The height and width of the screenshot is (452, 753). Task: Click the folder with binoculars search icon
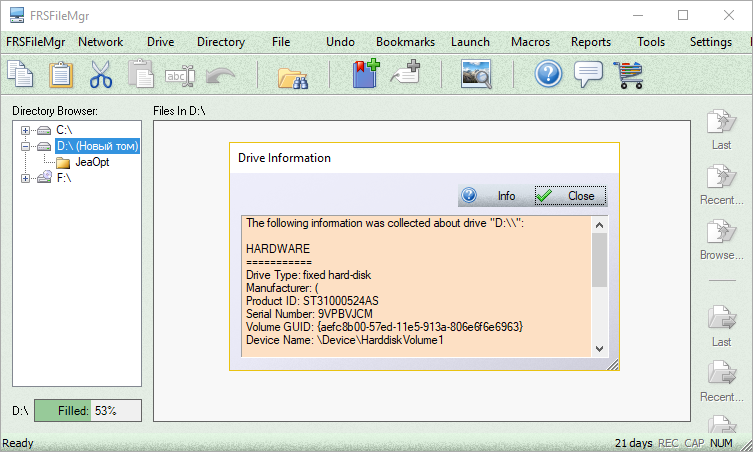click(293, 78)
